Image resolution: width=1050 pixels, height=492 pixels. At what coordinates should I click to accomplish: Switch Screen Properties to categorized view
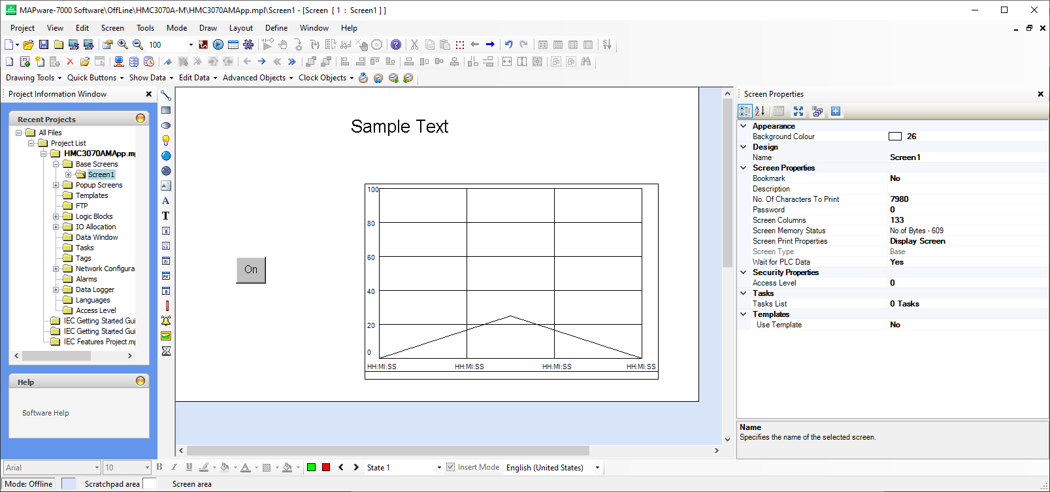click(x=745, y=111)
